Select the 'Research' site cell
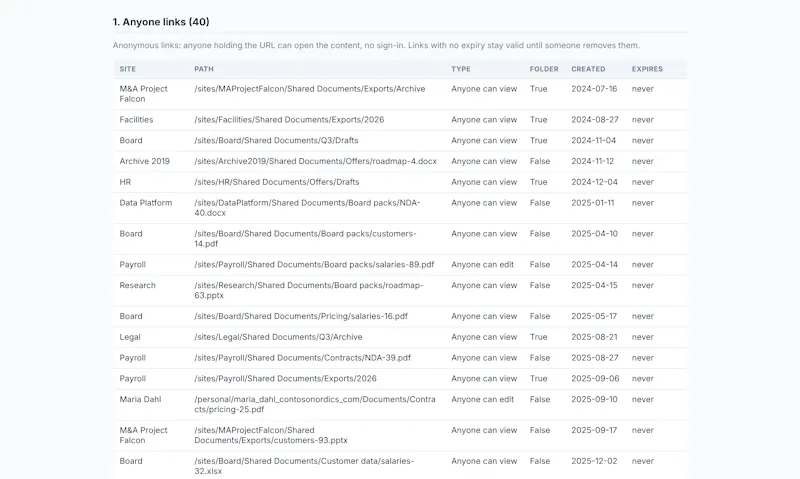 coord(137,286)
